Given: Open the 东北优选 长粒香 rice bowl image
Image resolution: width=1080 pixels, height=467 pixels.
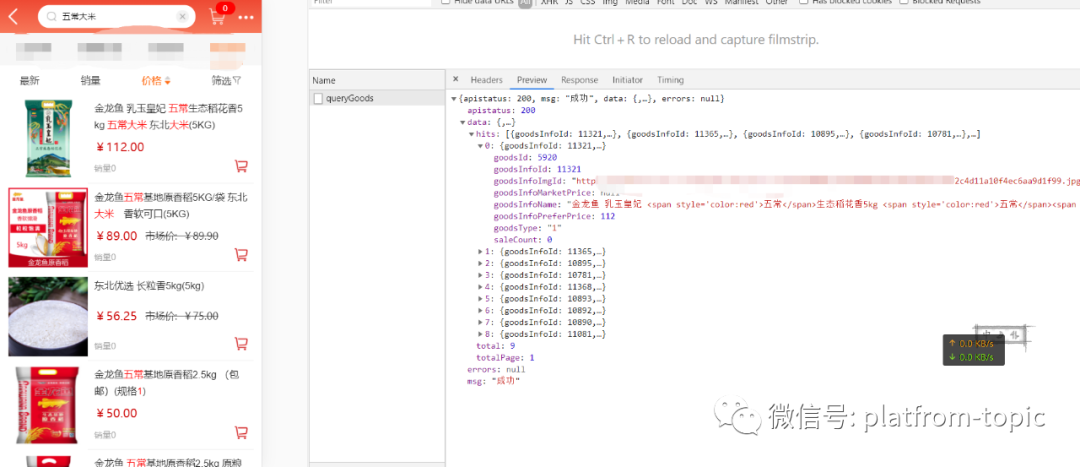Looking at the screenshot, I should click(x=48, y=316).
